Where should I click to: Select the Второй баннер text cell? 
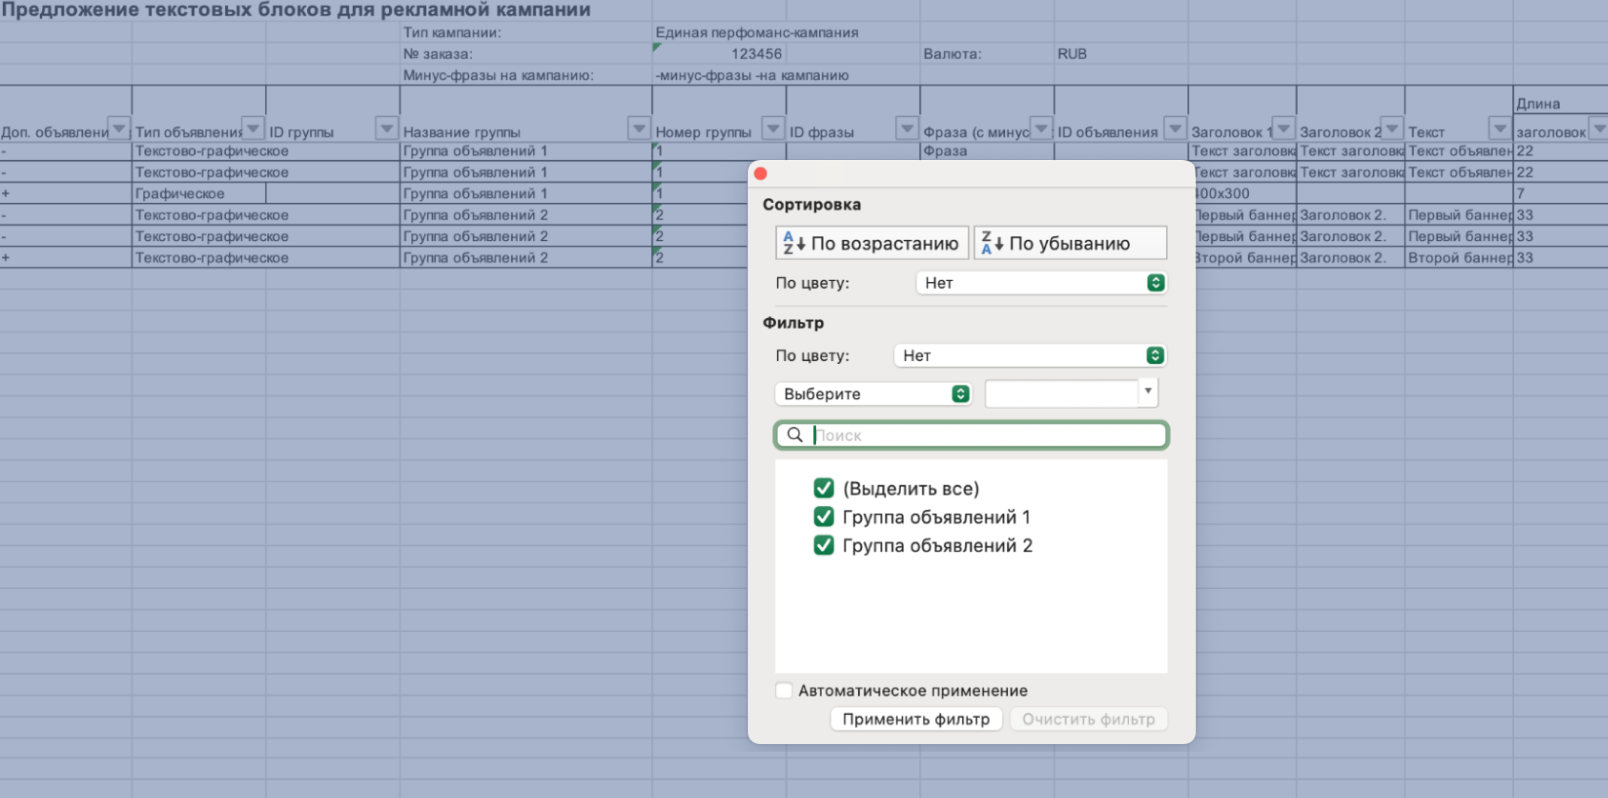click(1458, 258)
